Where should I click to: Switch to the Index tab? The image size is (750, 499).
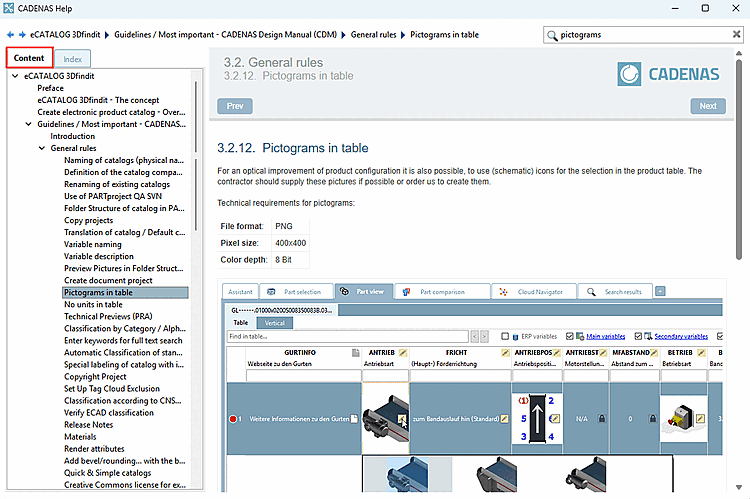(72, 59)
